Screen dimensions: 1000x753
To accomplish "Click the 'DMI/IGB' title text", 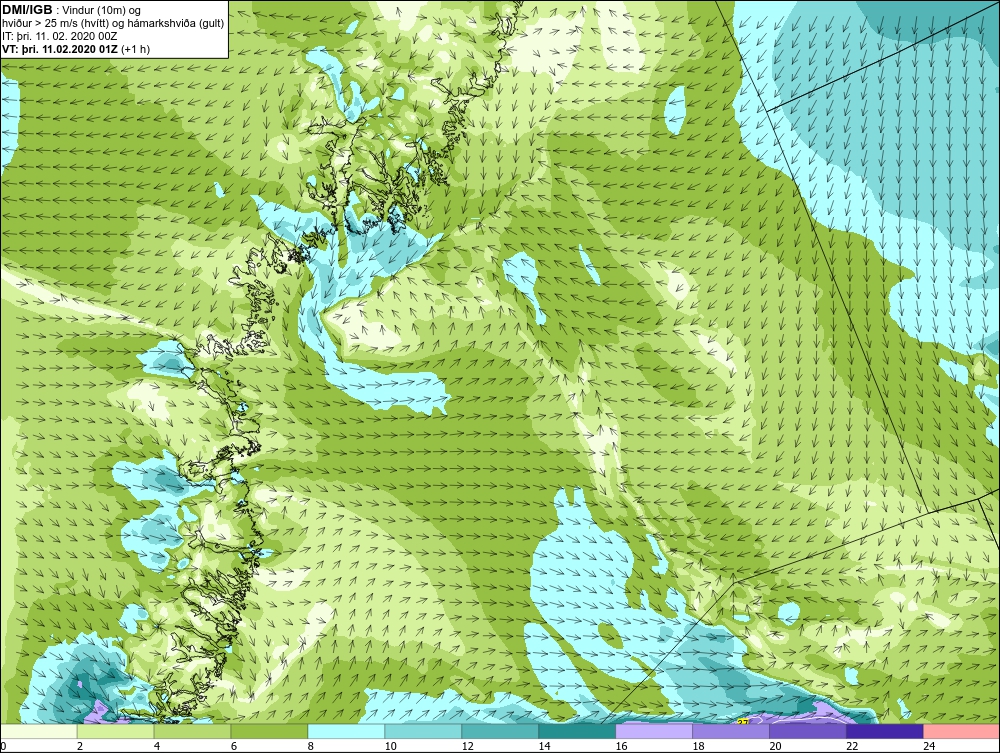I will (x=27, y=10).
